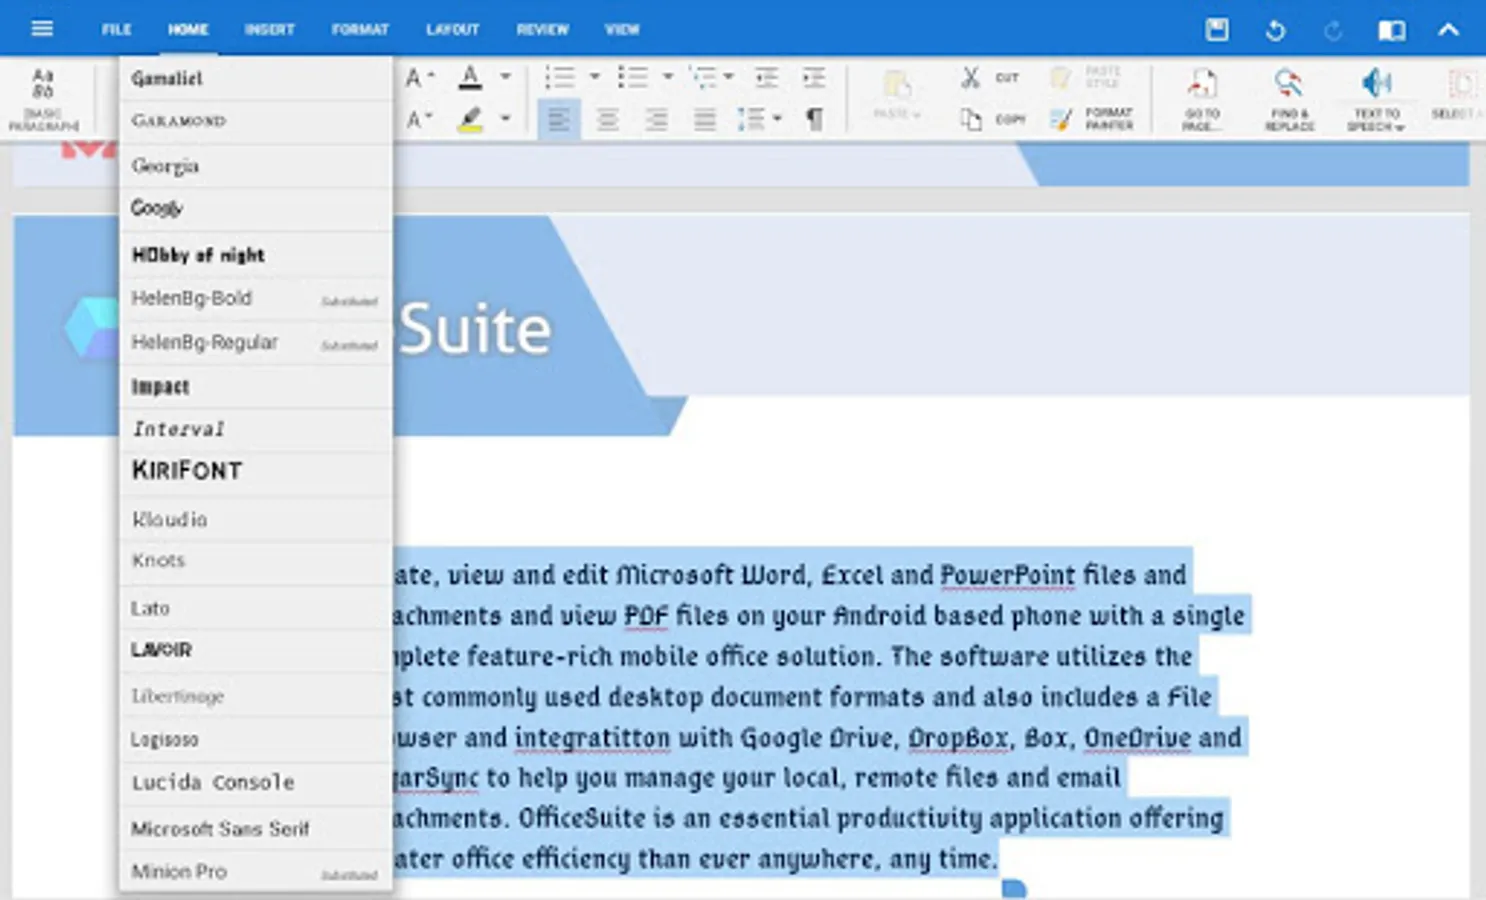The width and height of the screenshot is (1486, 900).
Task: Cut the selected text
Action: tap(989, 78)
